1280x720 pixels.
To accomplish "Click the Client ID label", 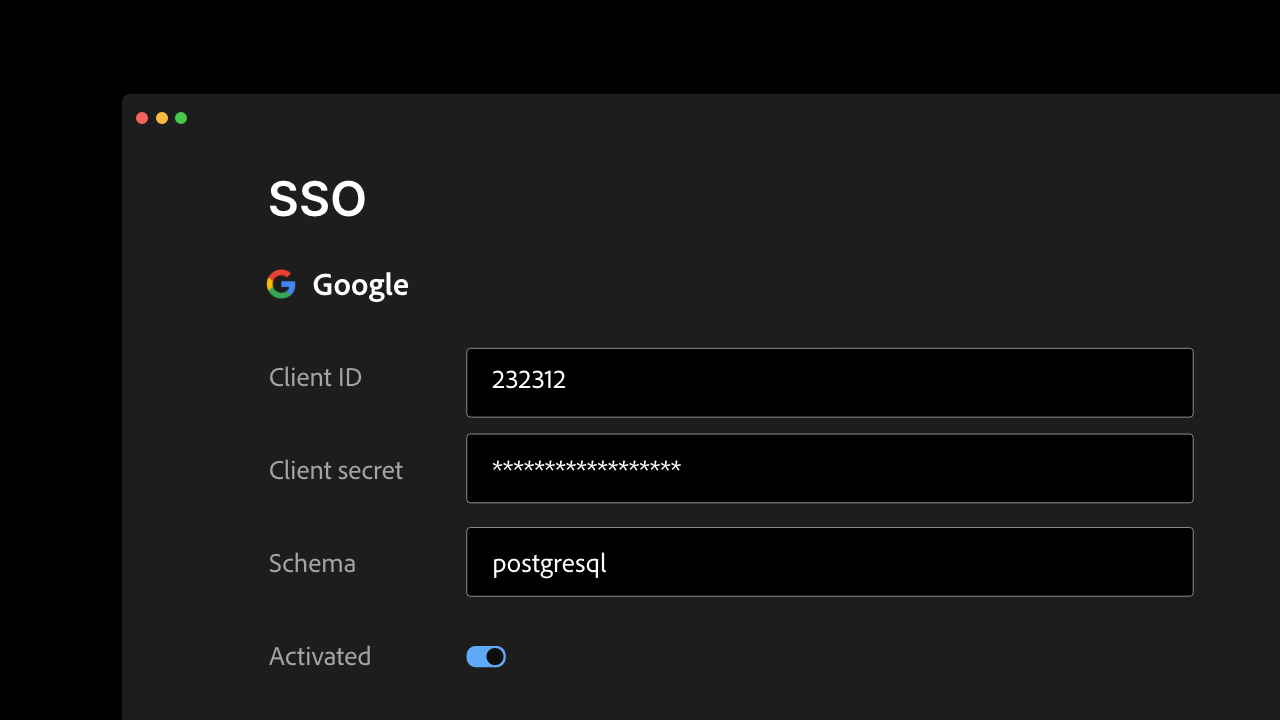I will [315, 378].
